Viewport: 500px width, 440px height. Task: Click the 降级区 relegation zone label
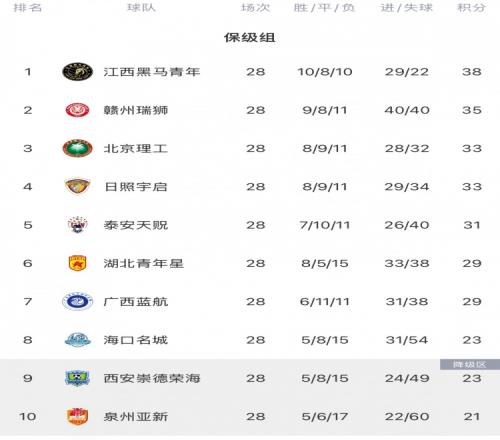(470, 364)
